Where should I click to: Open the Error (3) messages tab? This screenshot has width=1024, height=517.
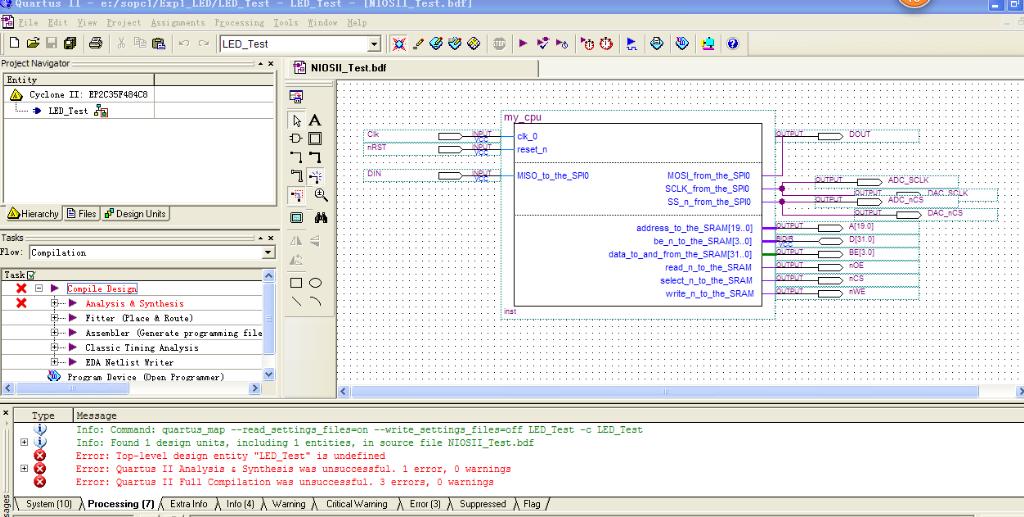point(423,504)
